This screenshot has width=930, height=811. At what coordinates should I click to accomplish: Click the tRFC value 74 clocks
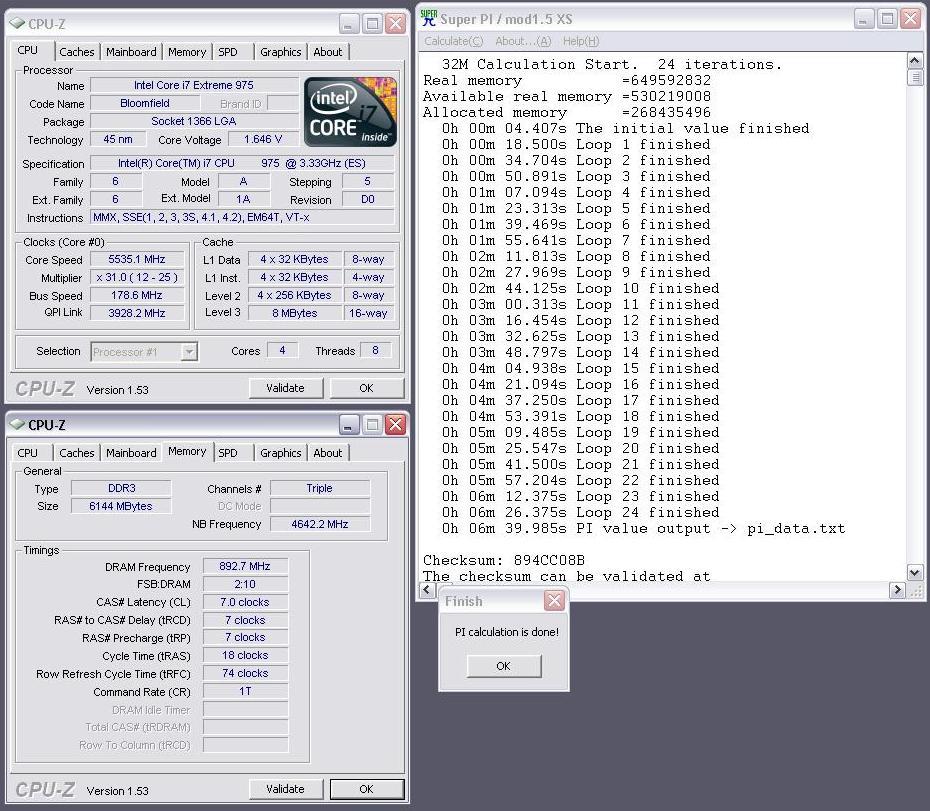tap(245, 673)
